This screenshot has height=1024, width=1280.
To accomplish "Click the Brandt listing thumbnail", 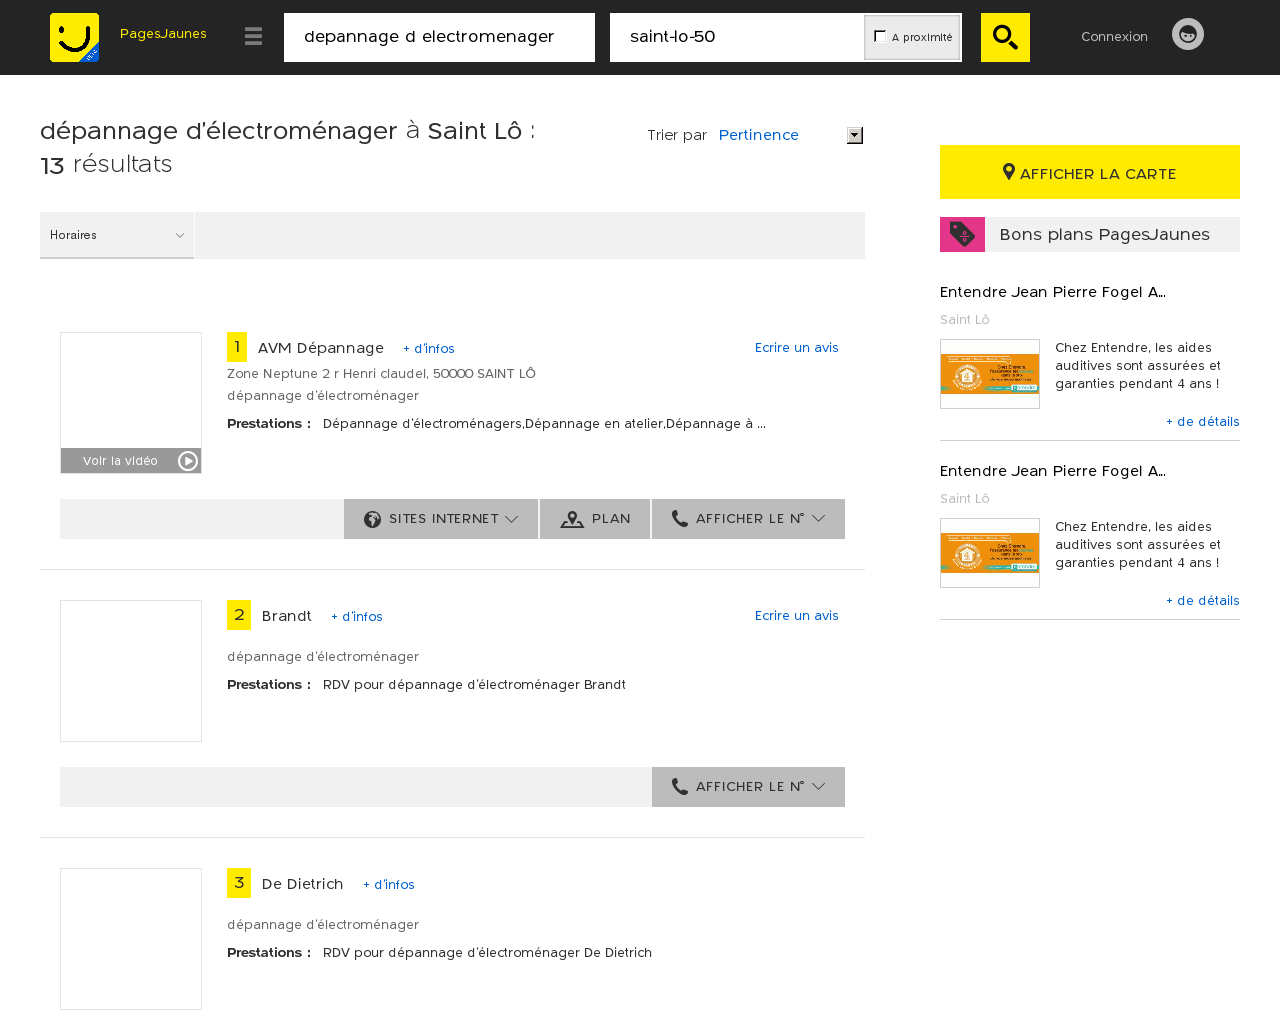I will [131, 671].
